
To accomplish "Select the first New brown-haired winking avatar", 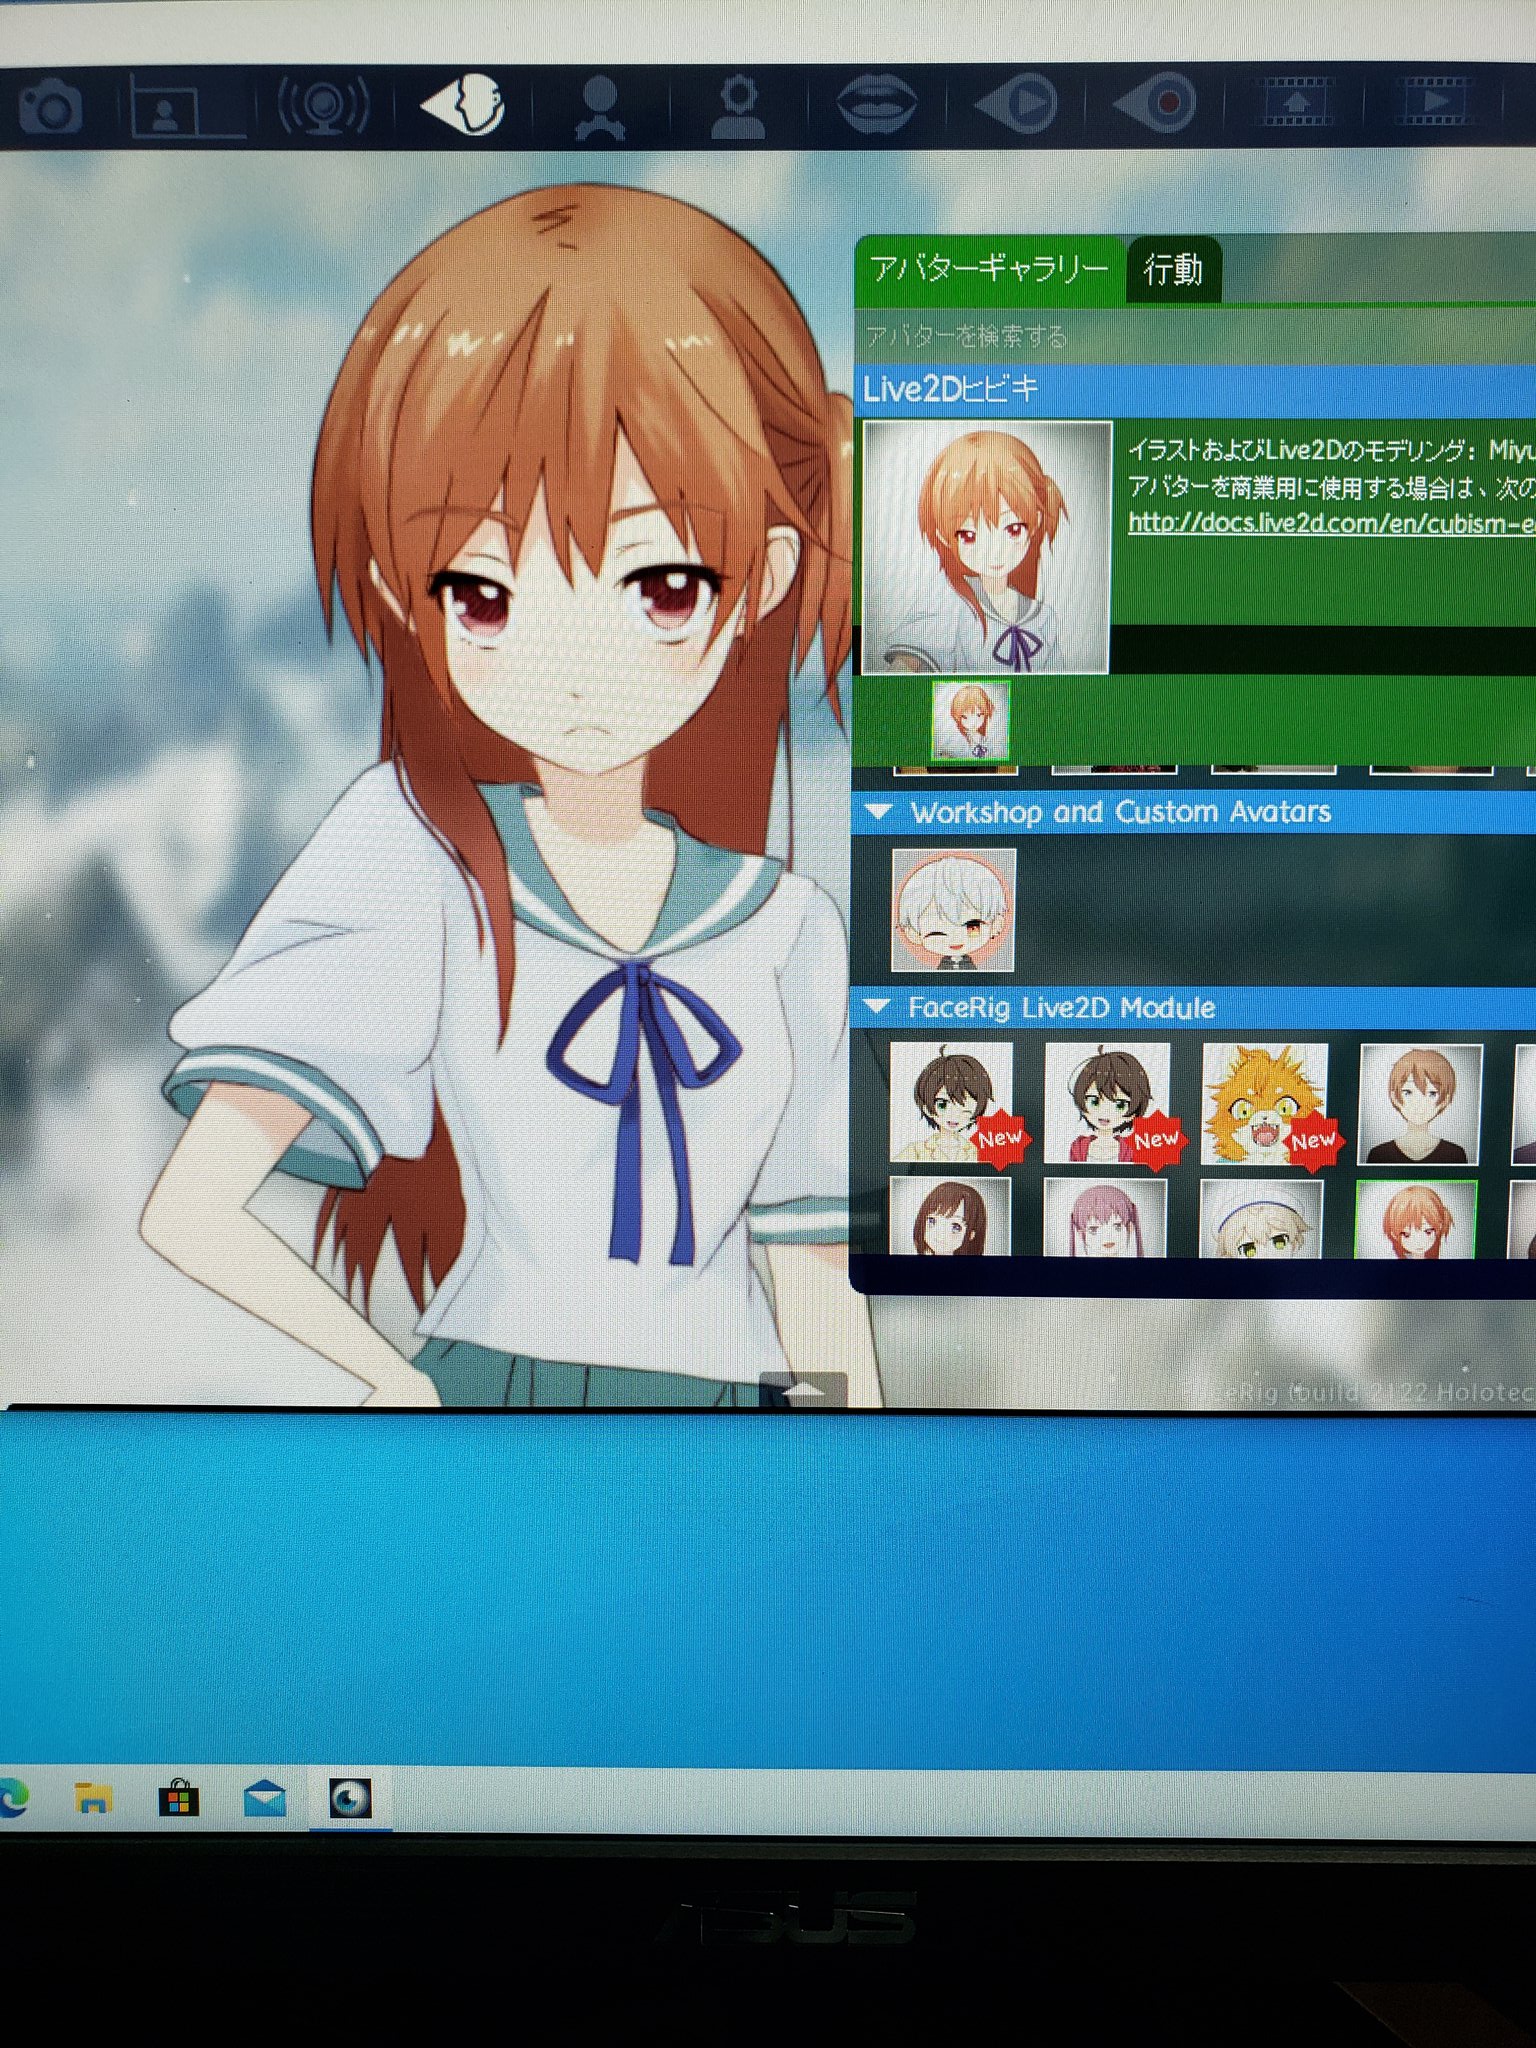I will pyautogui.click(x=952, y=1102).
